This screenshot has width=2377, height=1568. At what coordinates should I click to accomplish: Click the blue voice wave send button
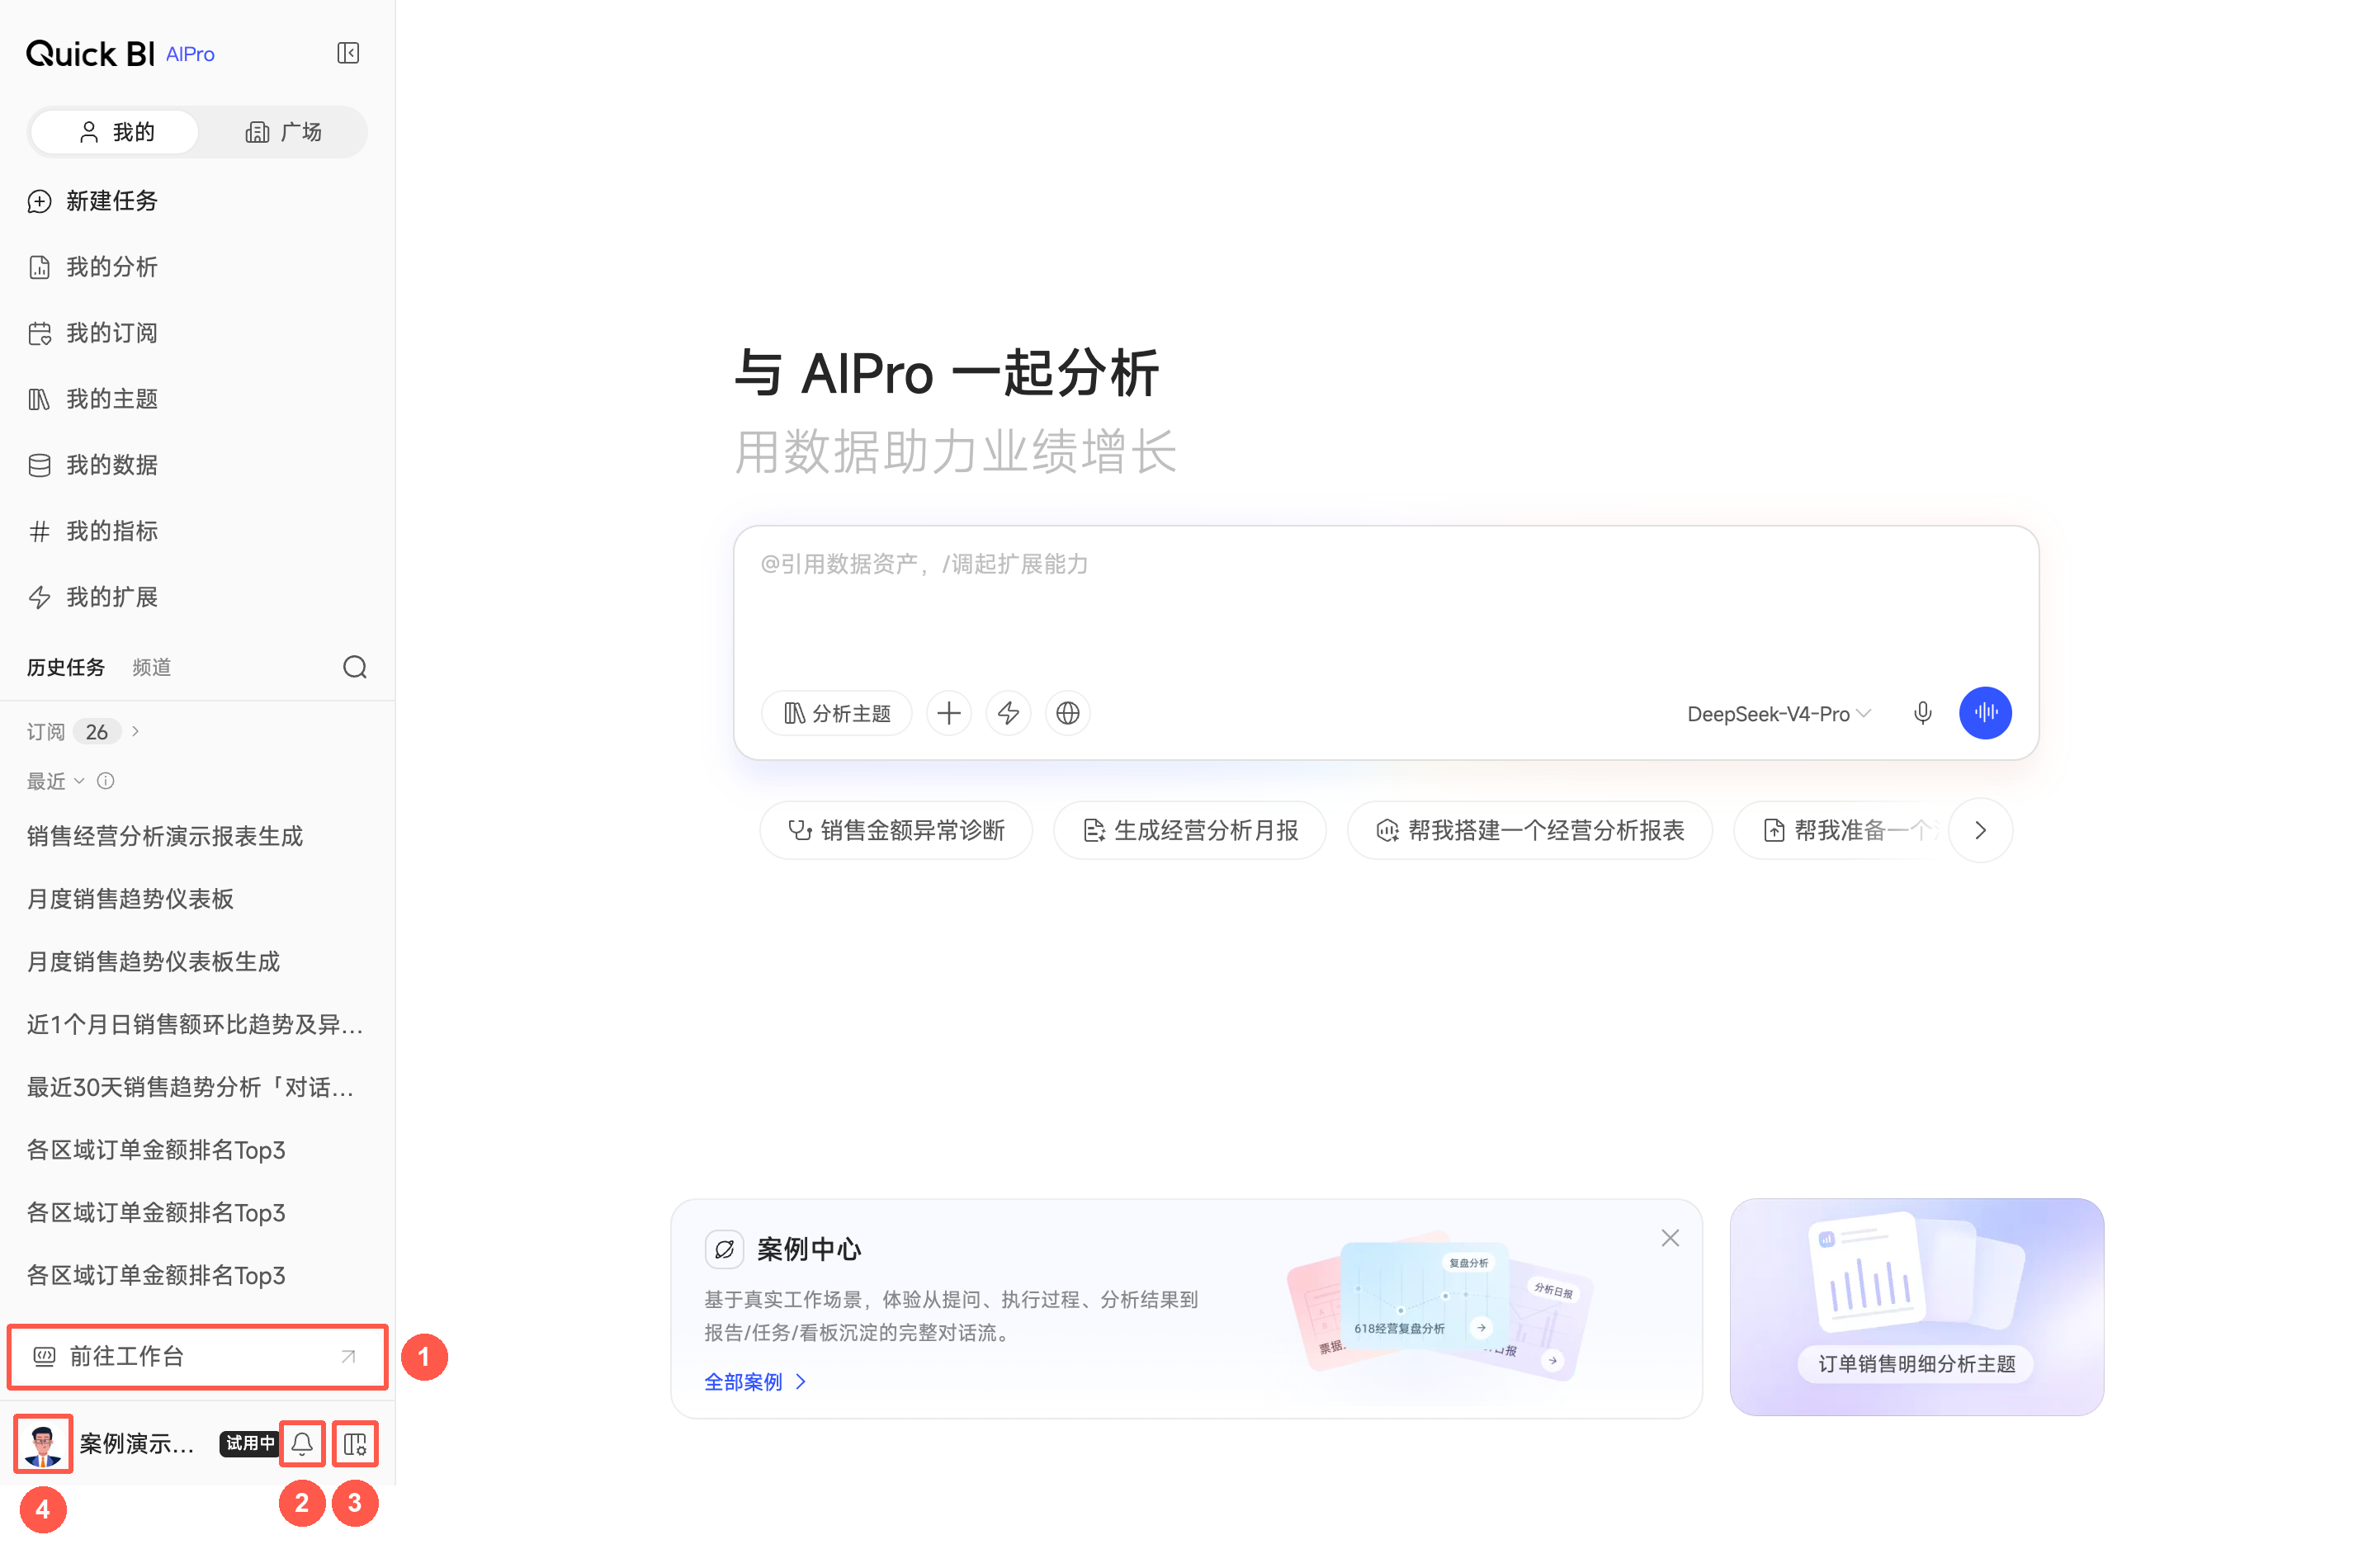click(1985, 713)
